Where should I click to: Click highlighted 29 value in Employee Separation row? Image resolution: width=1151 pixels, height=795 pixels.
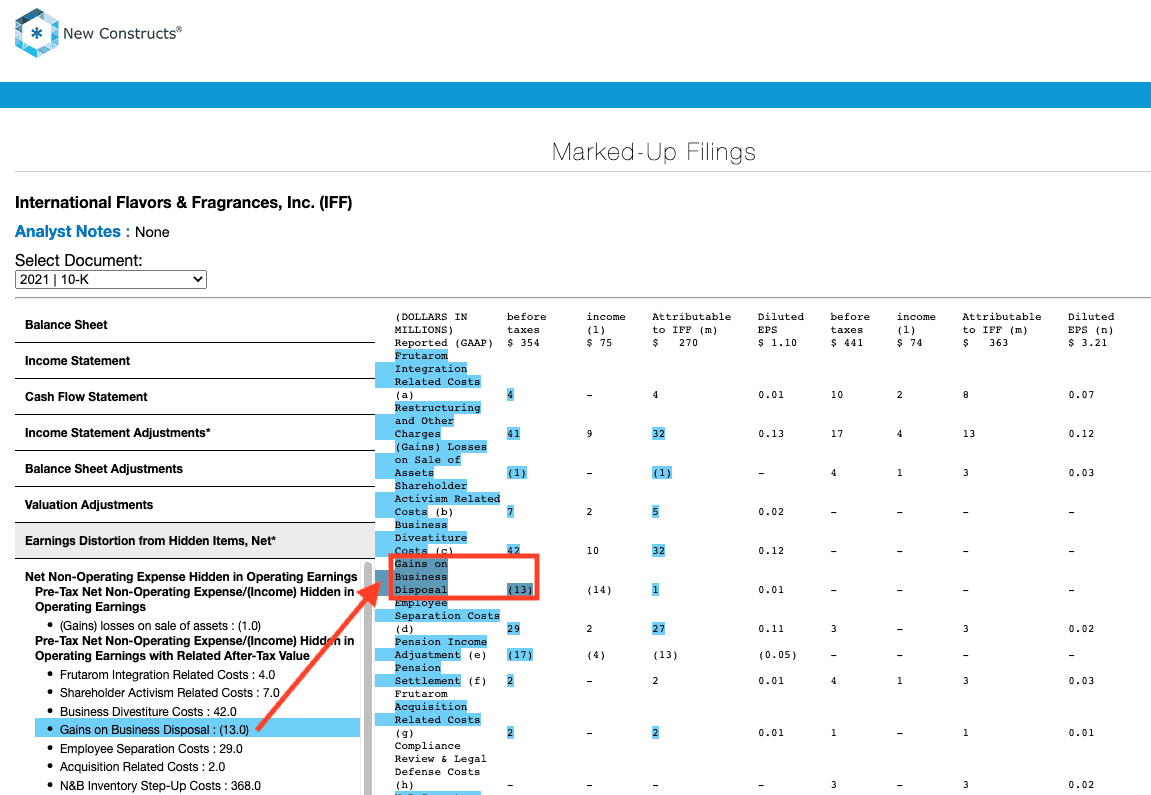[513, 628]
